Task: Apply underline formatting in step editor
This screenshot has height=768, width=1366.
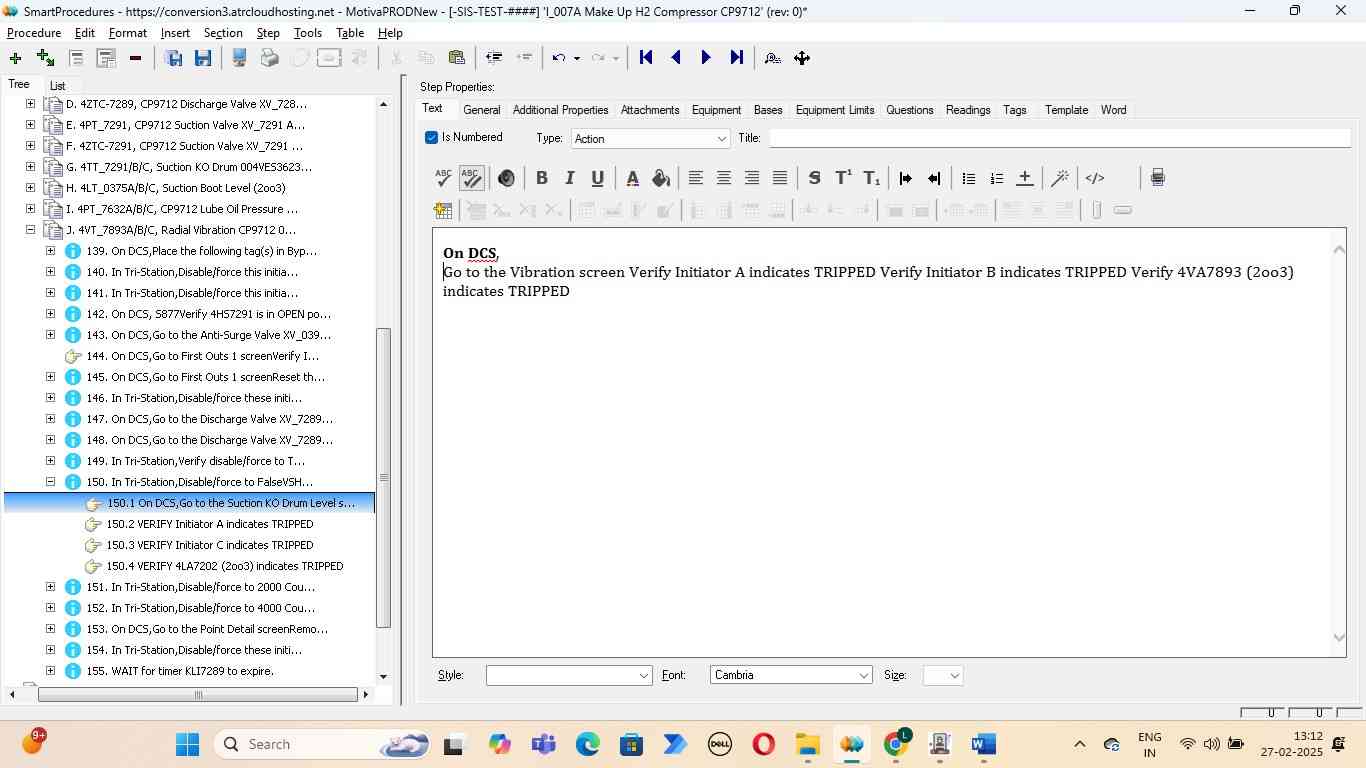Action: [597, 178]
